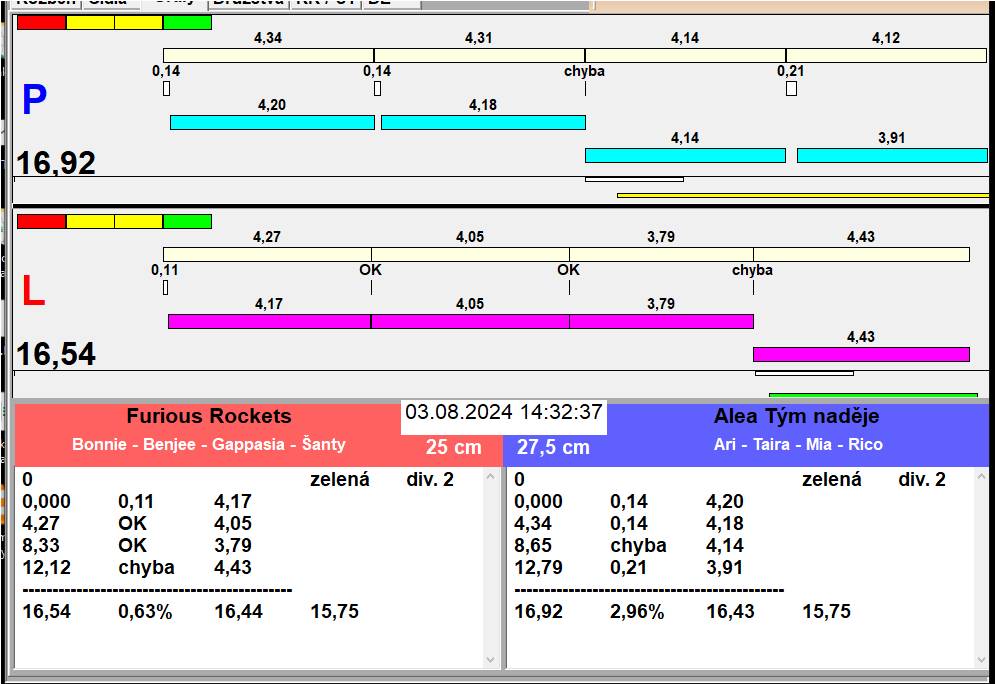Click the red start light in lane P

pos(41,22)
